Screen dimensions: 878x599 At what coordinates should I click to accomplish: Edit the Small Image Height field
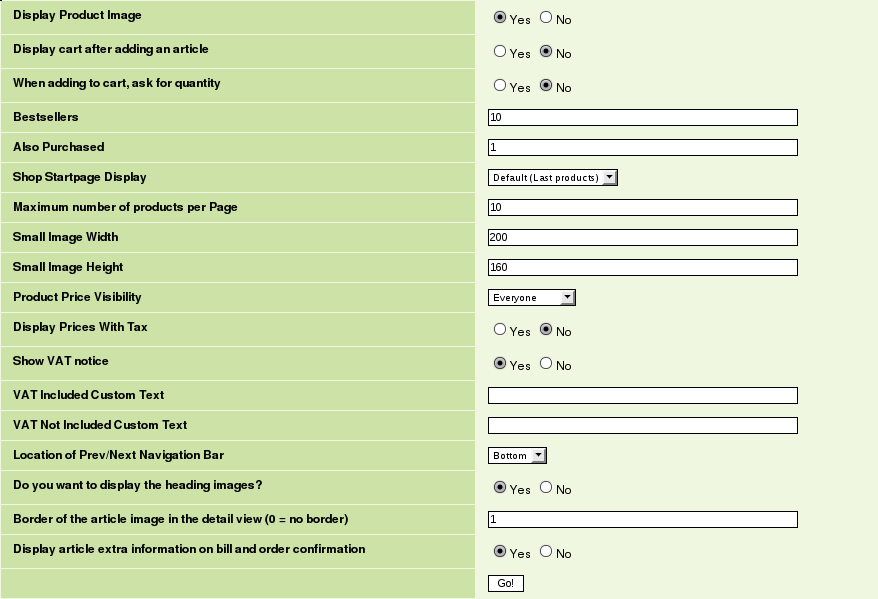pos(642,268)
